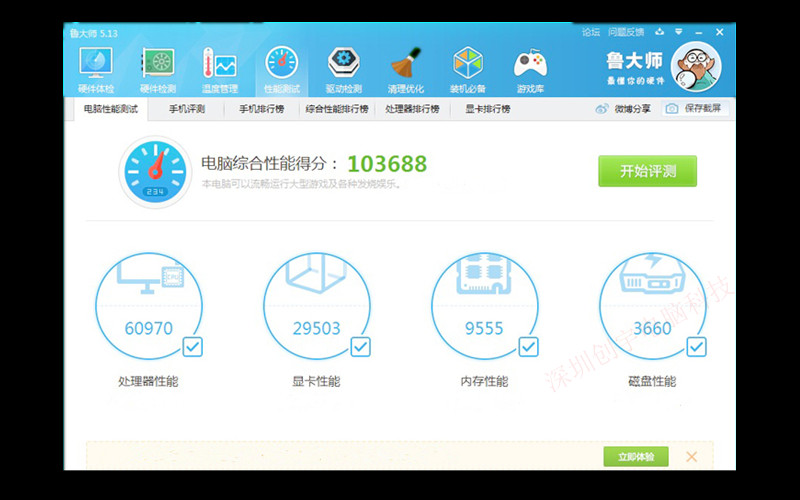Screen dimensions: 800x500
Task: Click the memory performance circle showing 9555
Action: pyautogui.click(x=484, y=306)
